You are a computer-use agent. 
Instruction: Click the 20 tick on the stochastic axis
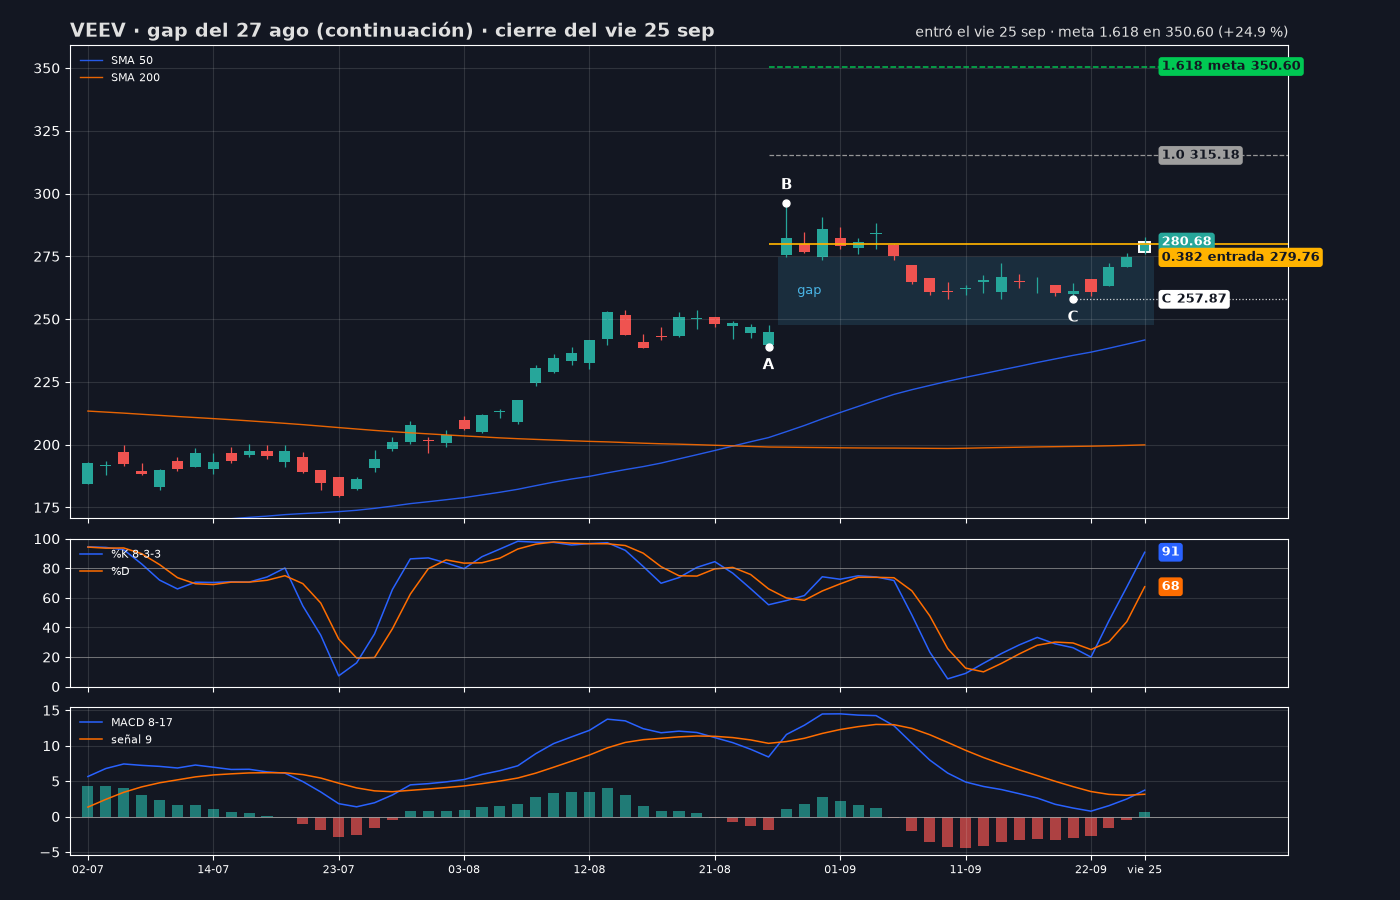coord(51,658)
